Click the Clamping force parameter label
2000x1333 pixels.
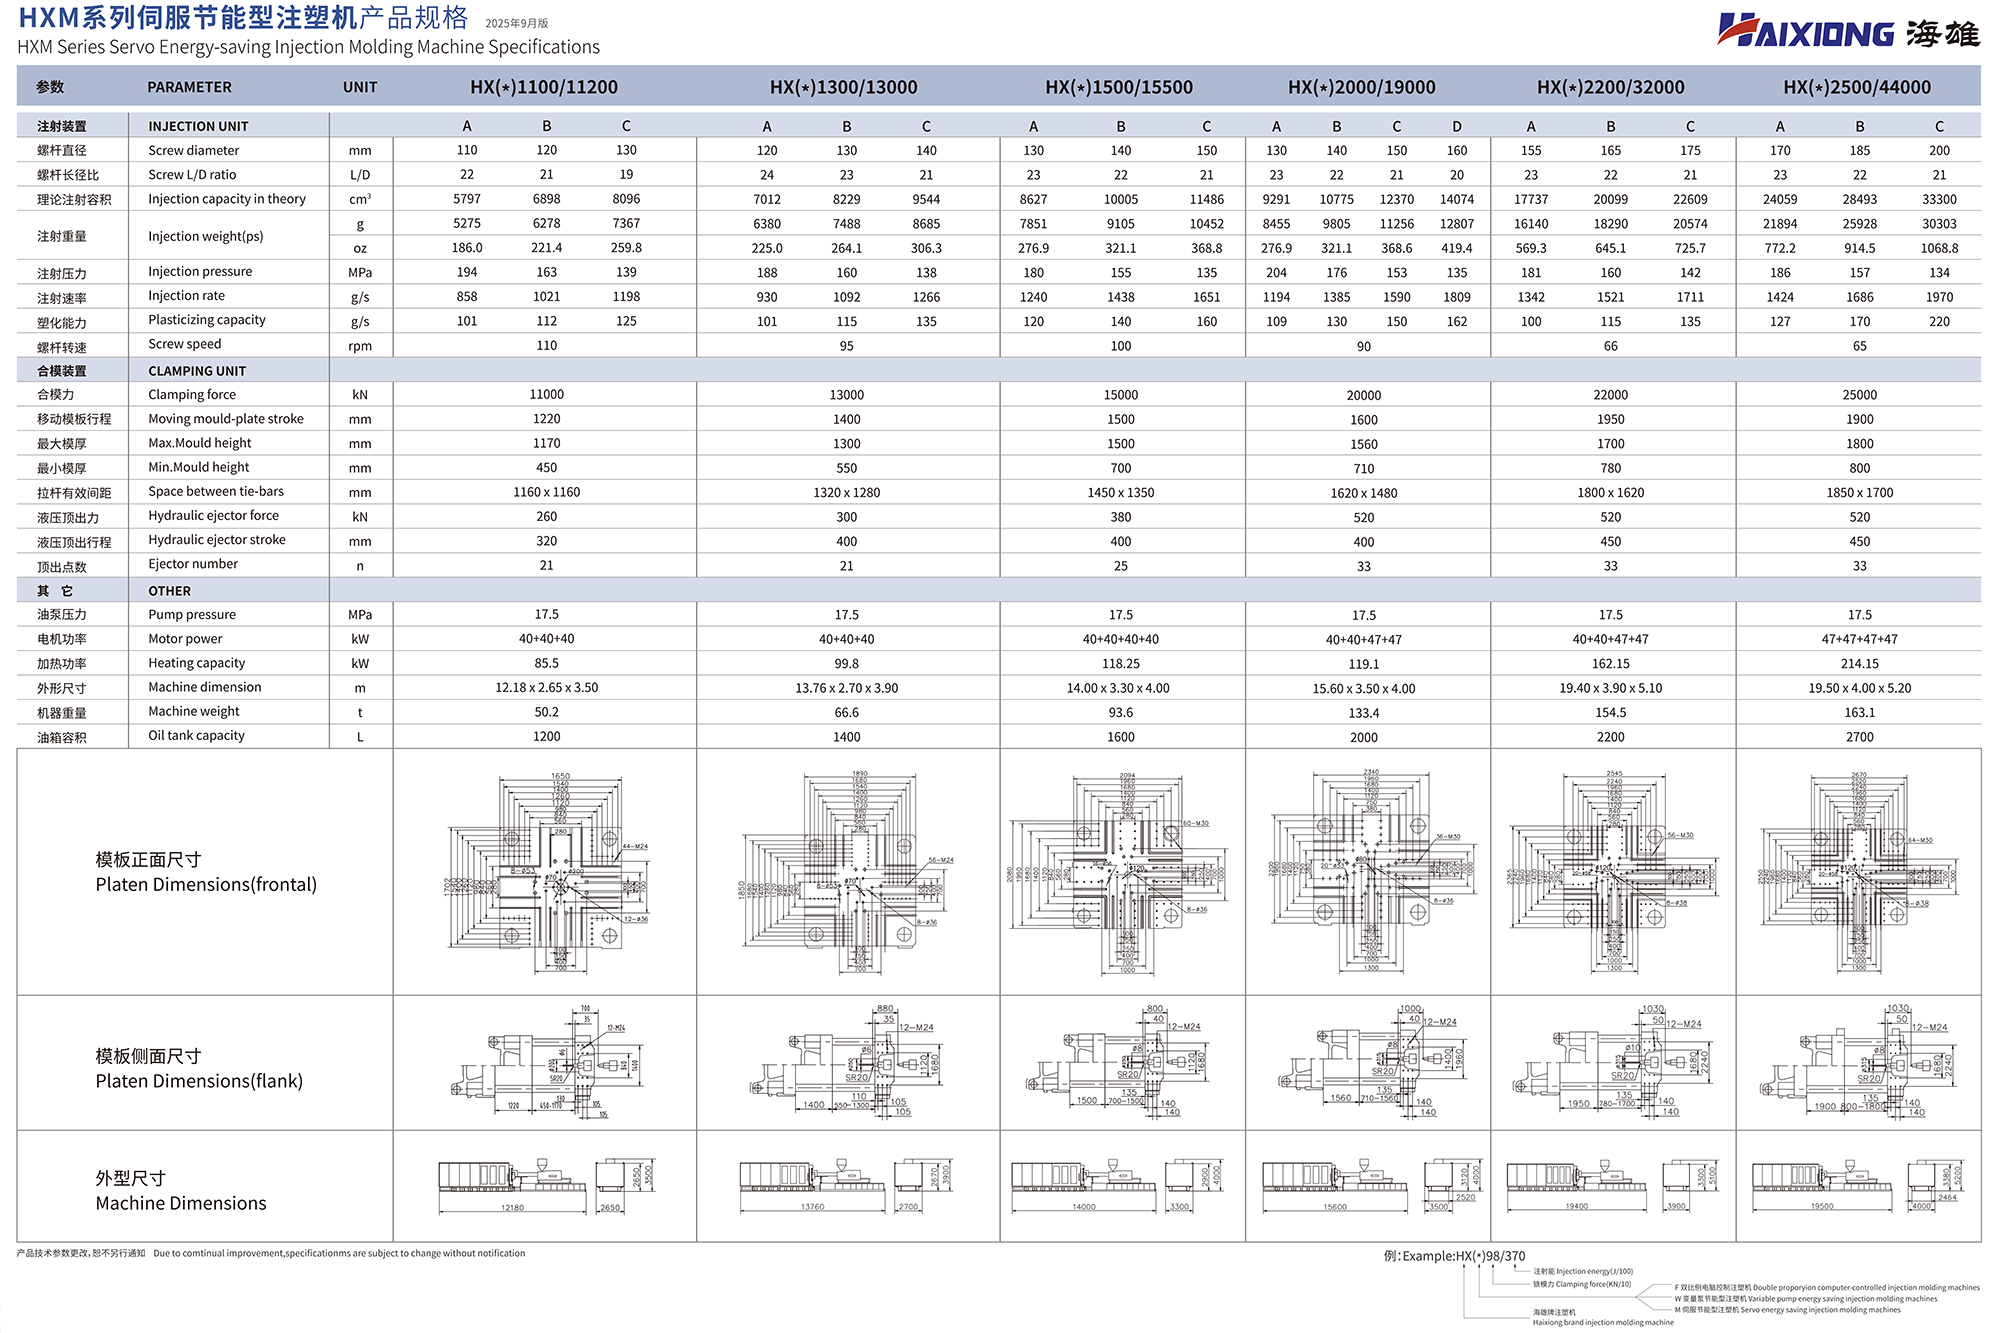[192, 395]
